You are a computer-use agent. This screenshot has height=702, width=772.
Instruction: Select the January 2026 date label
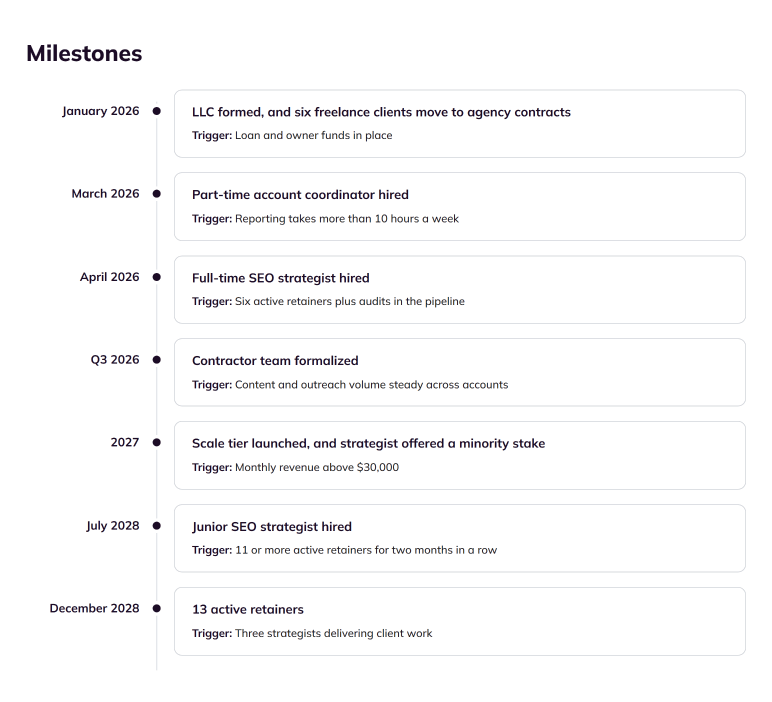pos(100,111)
